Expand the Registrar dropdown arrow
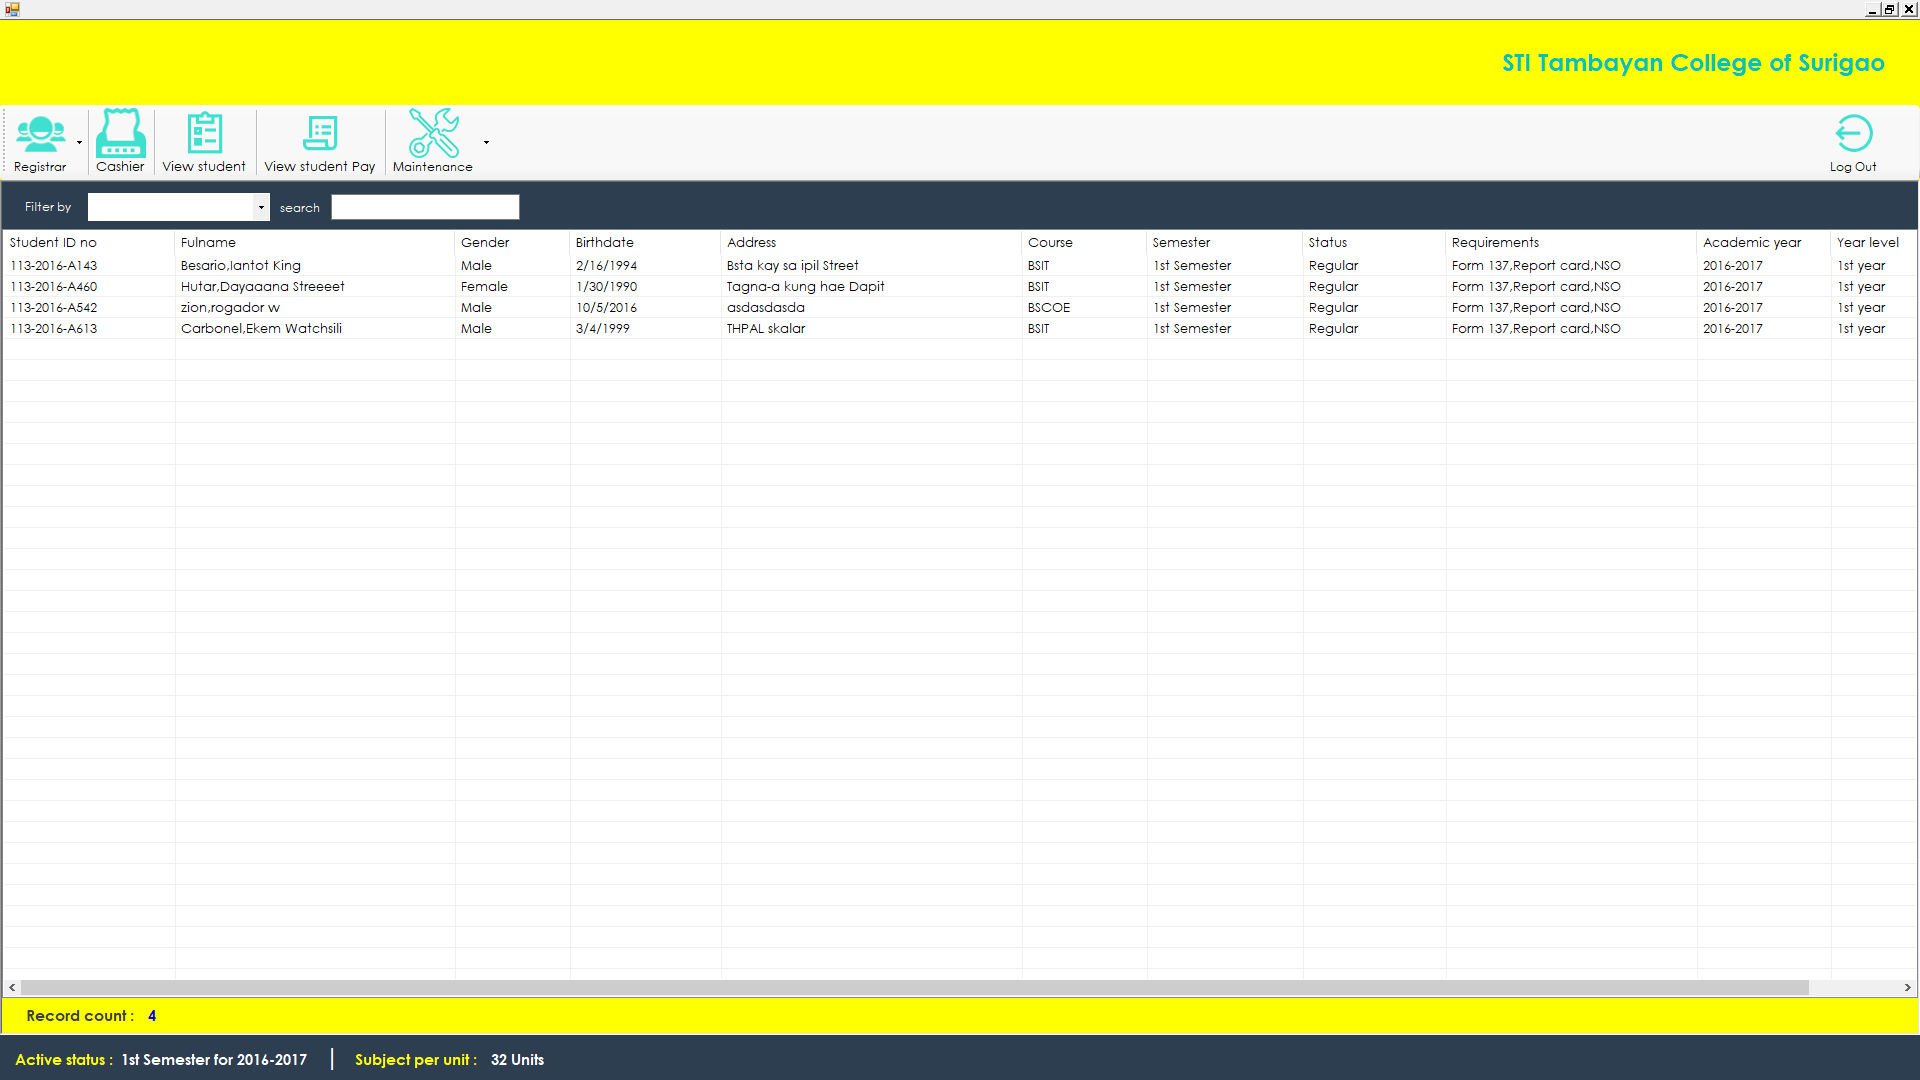This screenshot has height=1080, width=1920. [x=80, y=142]
